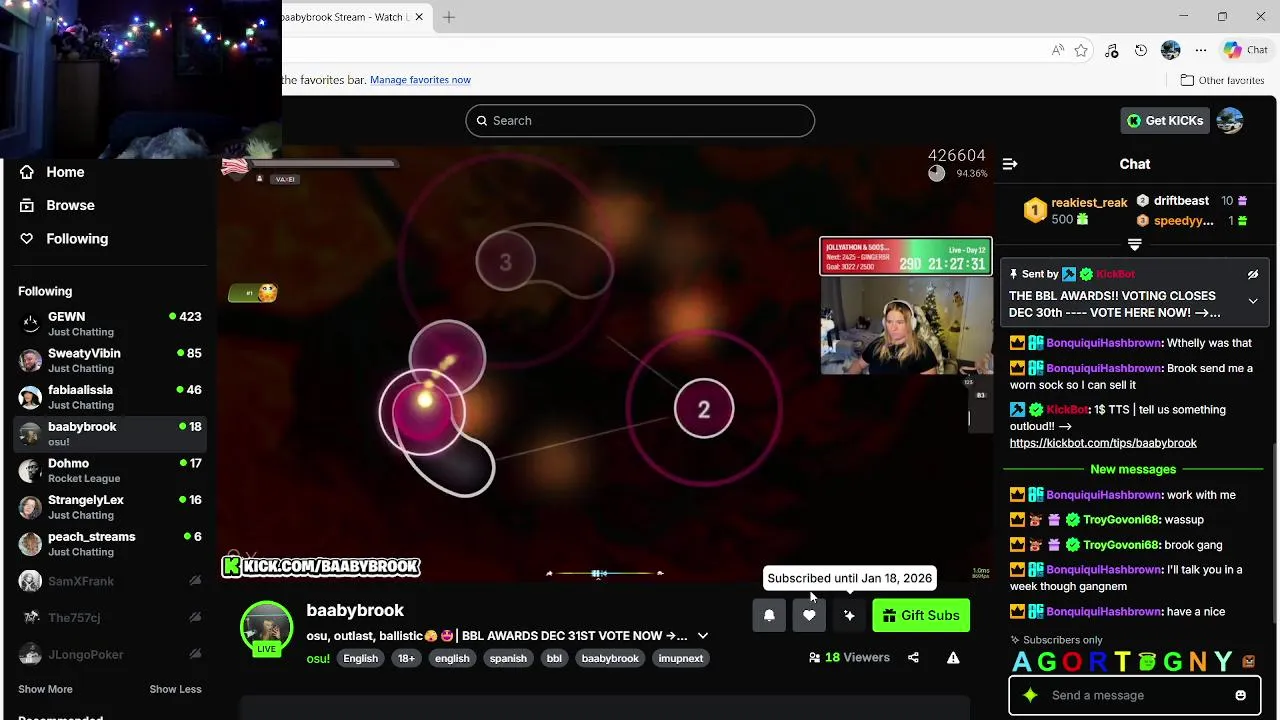Open Edge Settings and more menu
1280x720 pixels.
point(1200,50)
